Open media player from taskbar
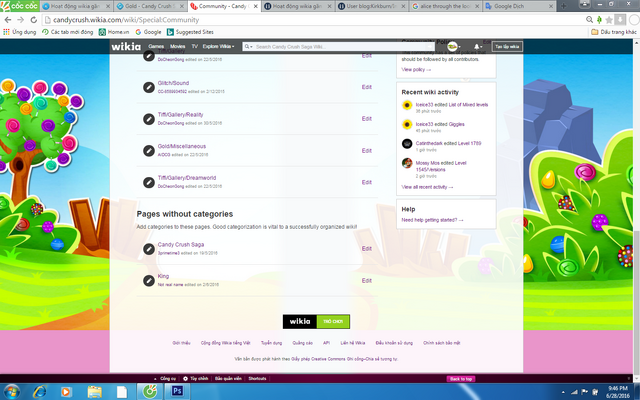 coord(66,392)
